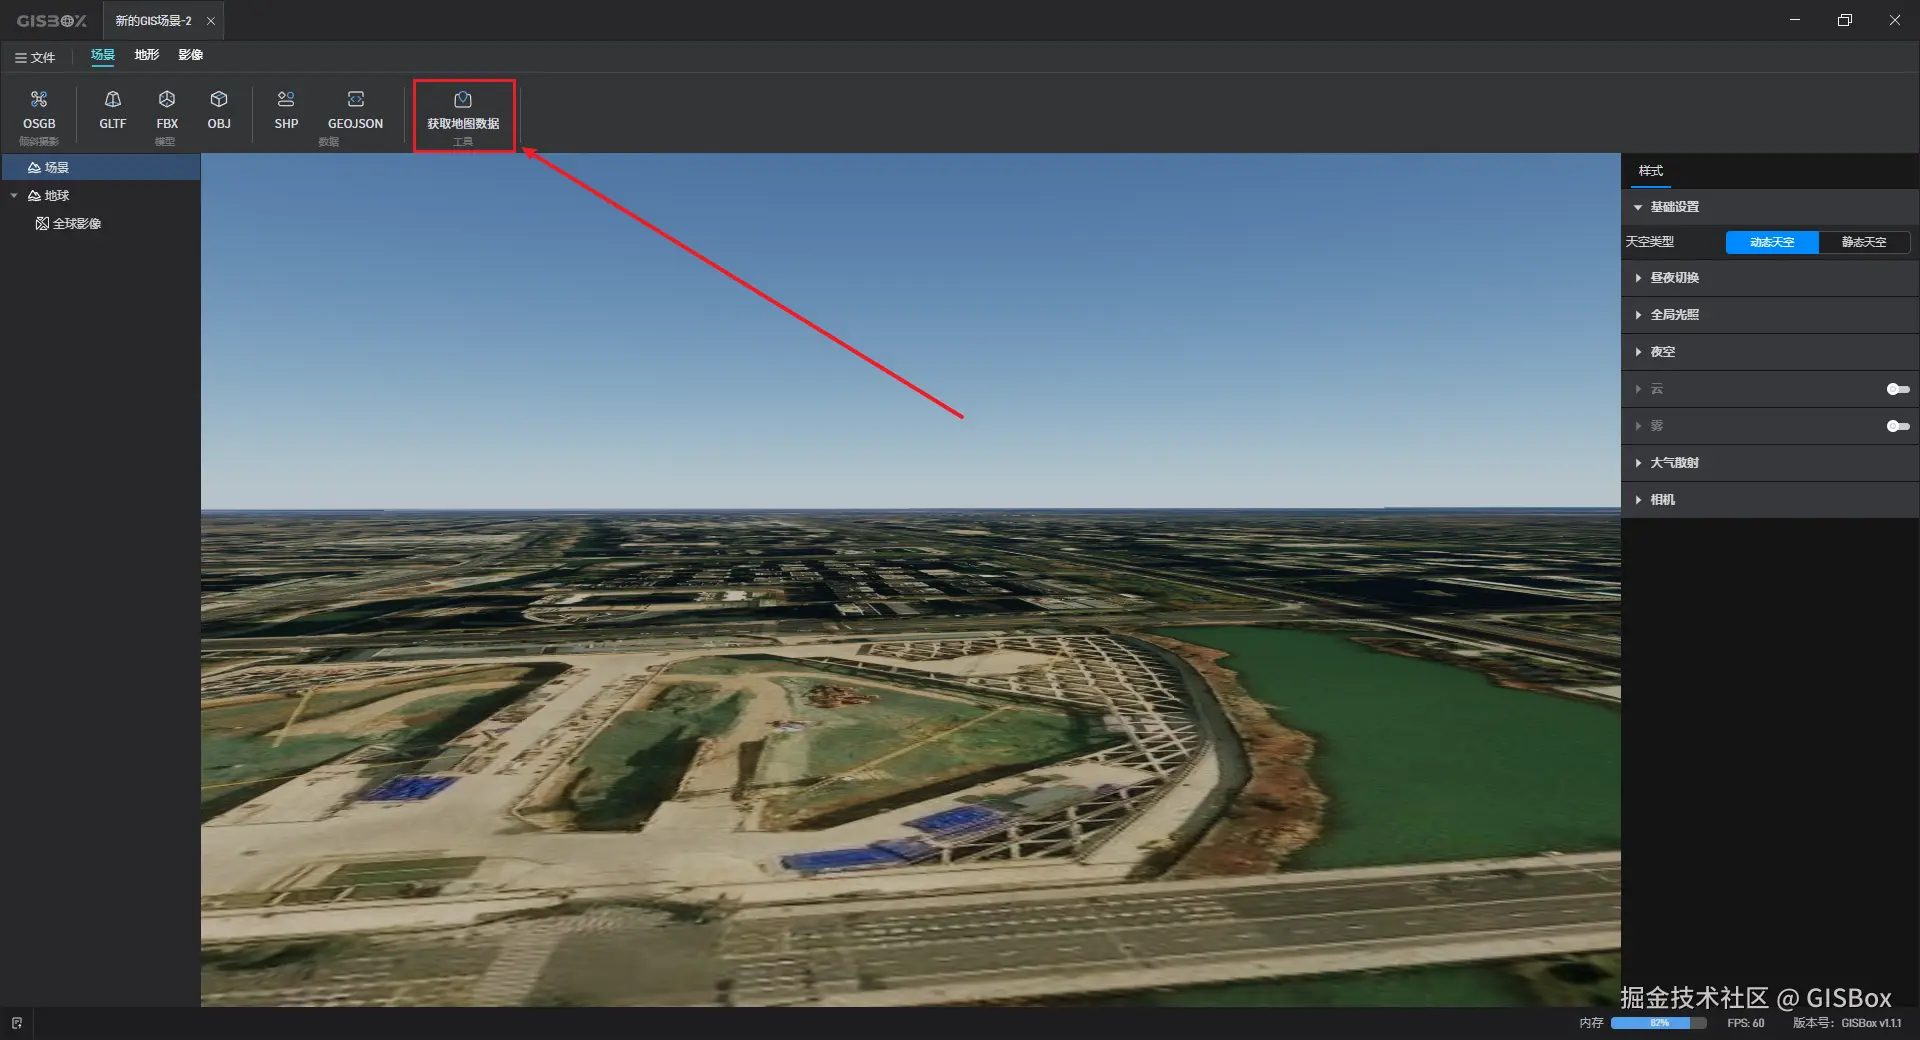Click the 场景 layer icon in tree
This screenshot has height=1040, width=1920.
[x=34, y=167]
